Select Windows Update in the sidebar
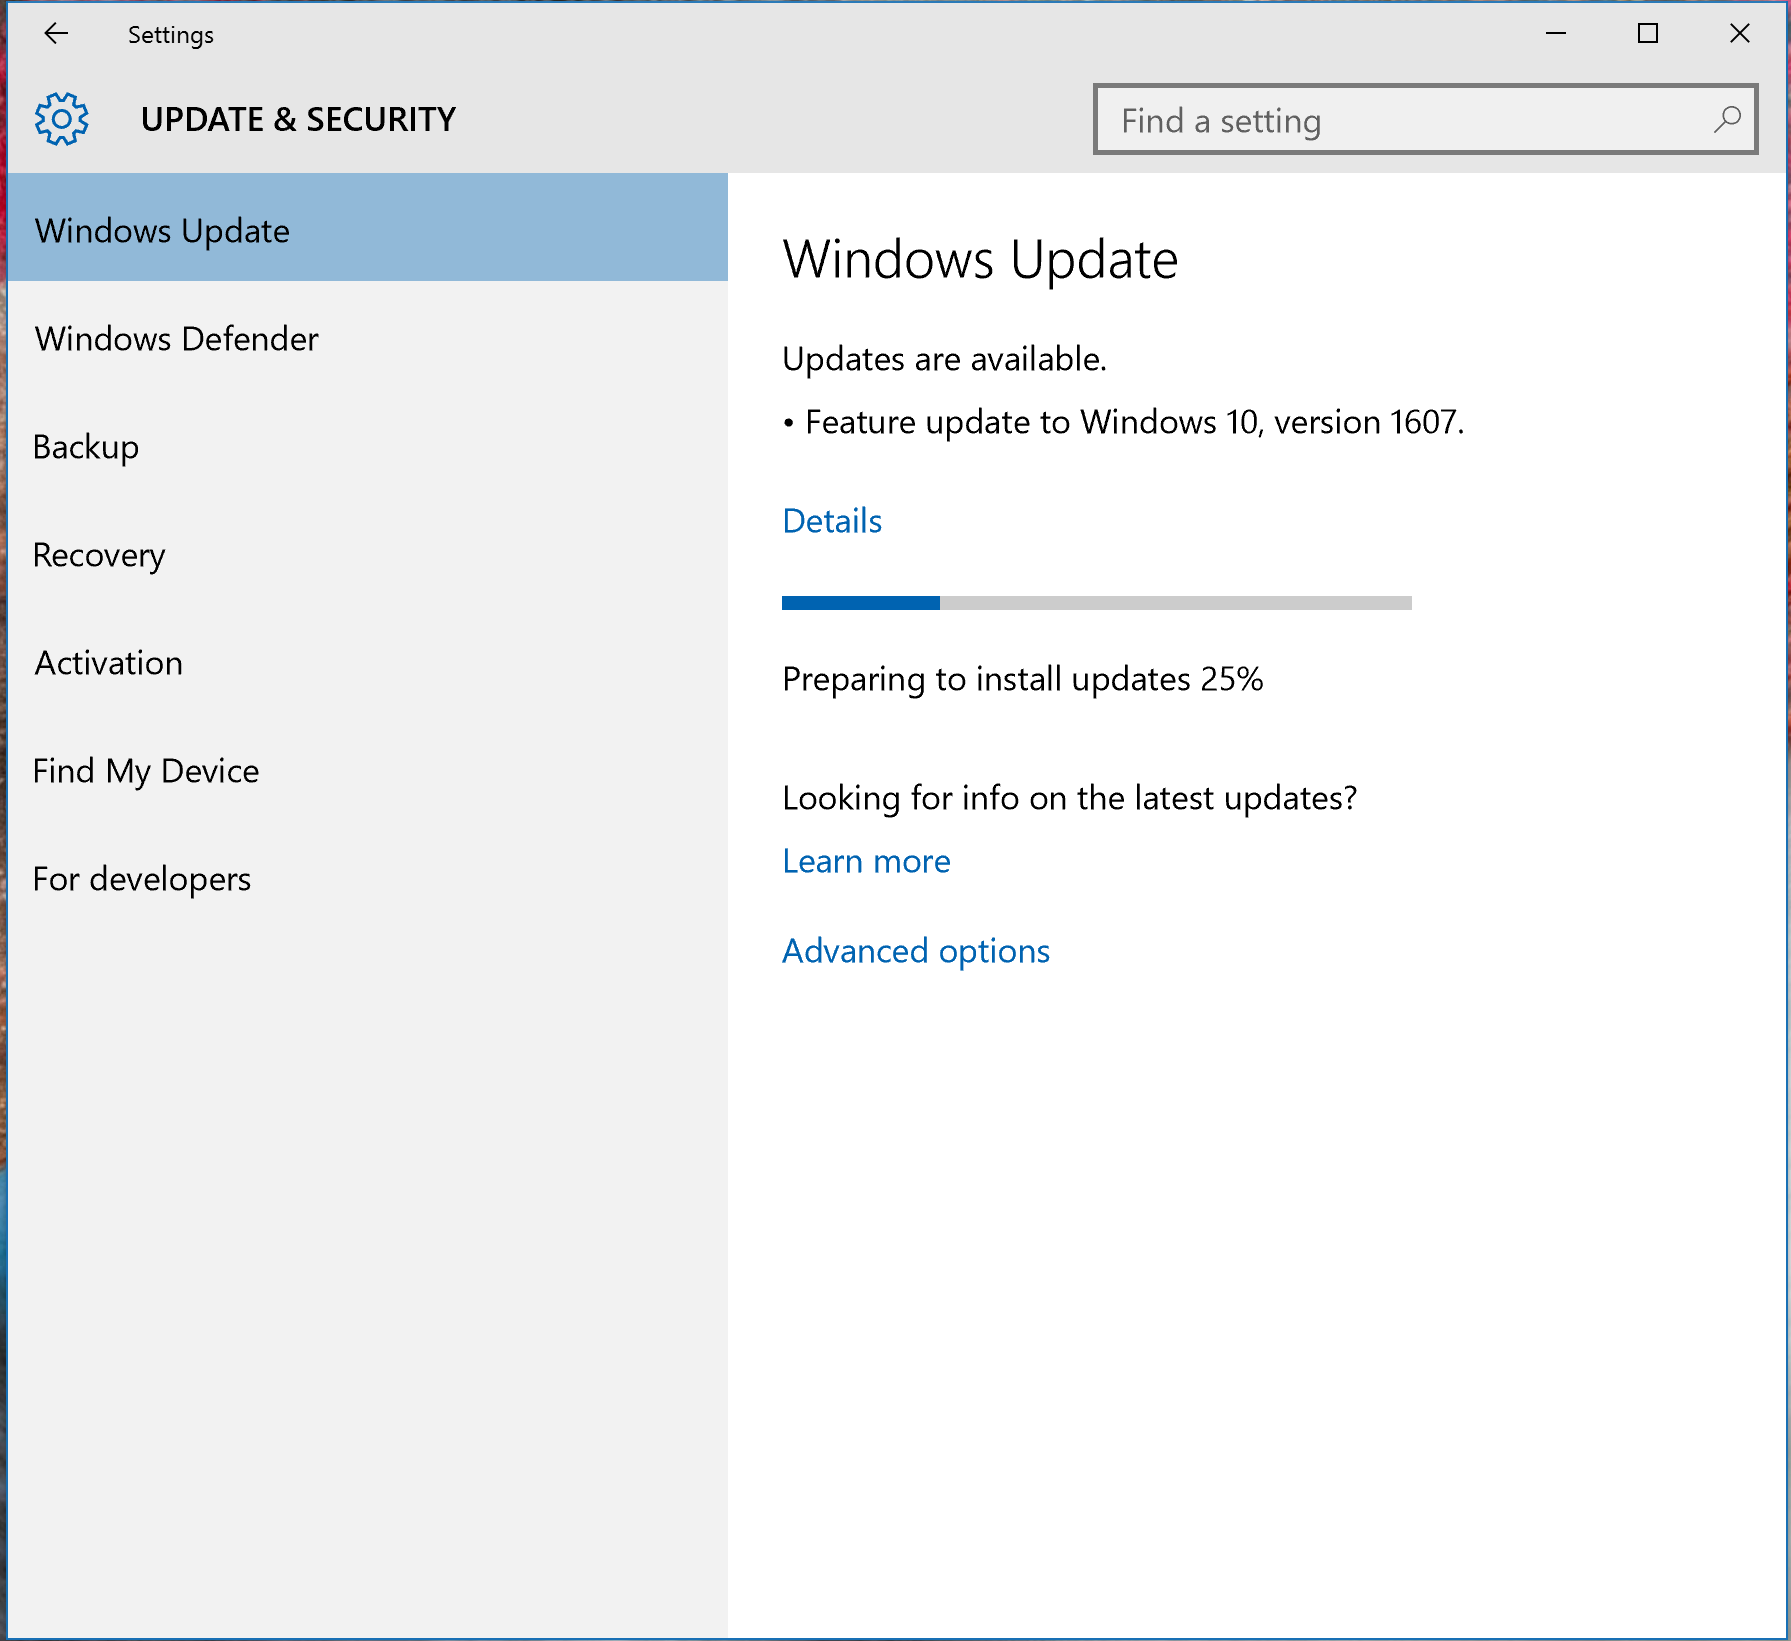Viewport: 1791px width, 1641px height. [x=368, y=228]
